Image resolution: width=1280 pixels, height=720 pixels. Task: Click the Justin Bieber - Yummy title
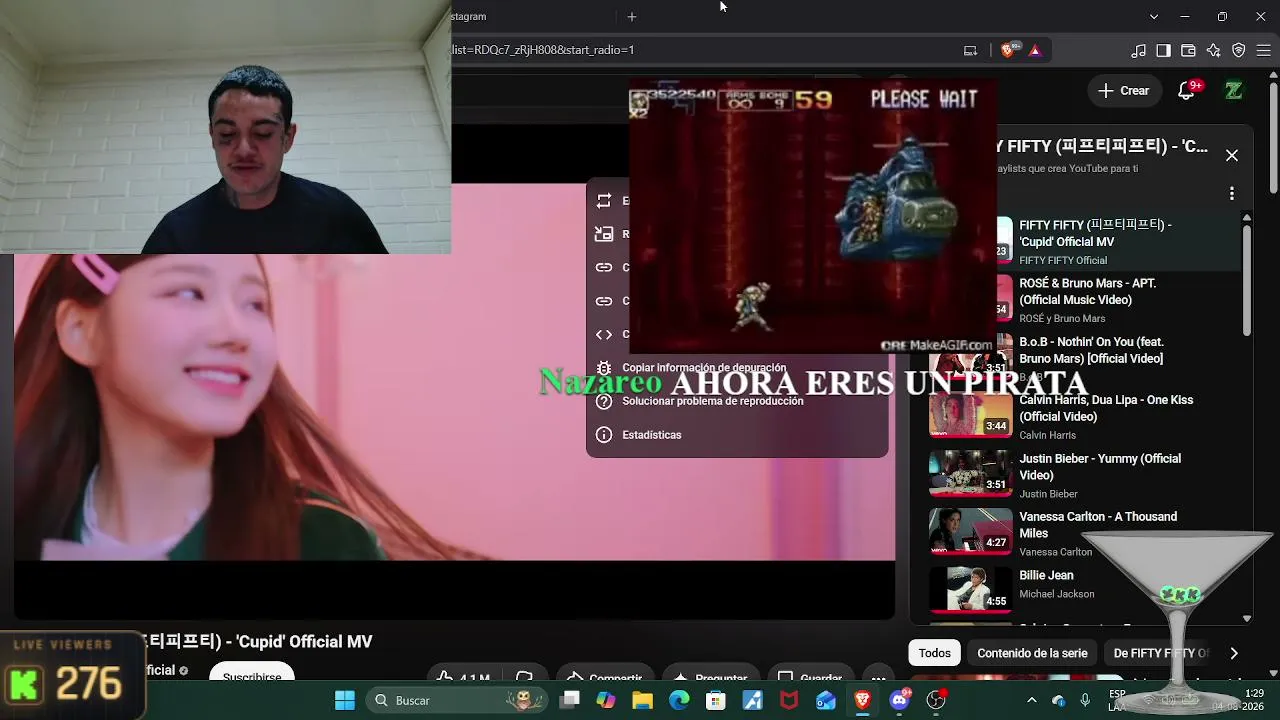point(1100,467)
